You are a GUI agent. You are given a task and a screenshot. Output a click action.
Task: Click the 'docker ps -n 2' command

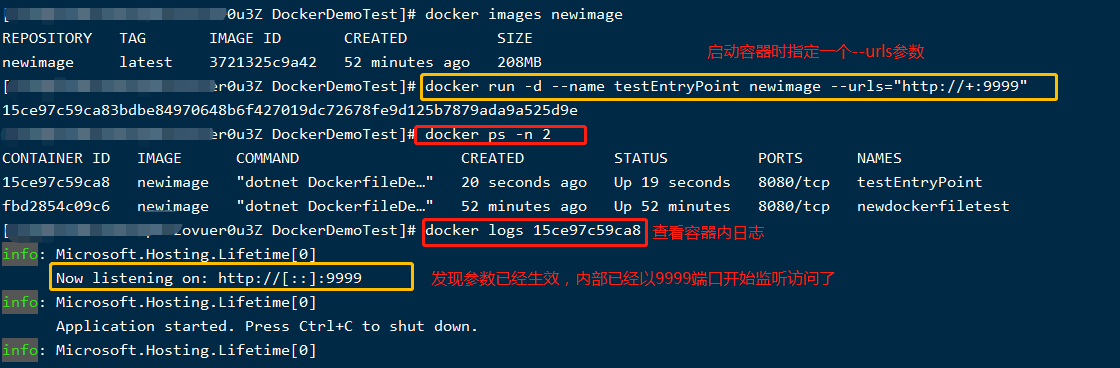[x=488, y=135]
